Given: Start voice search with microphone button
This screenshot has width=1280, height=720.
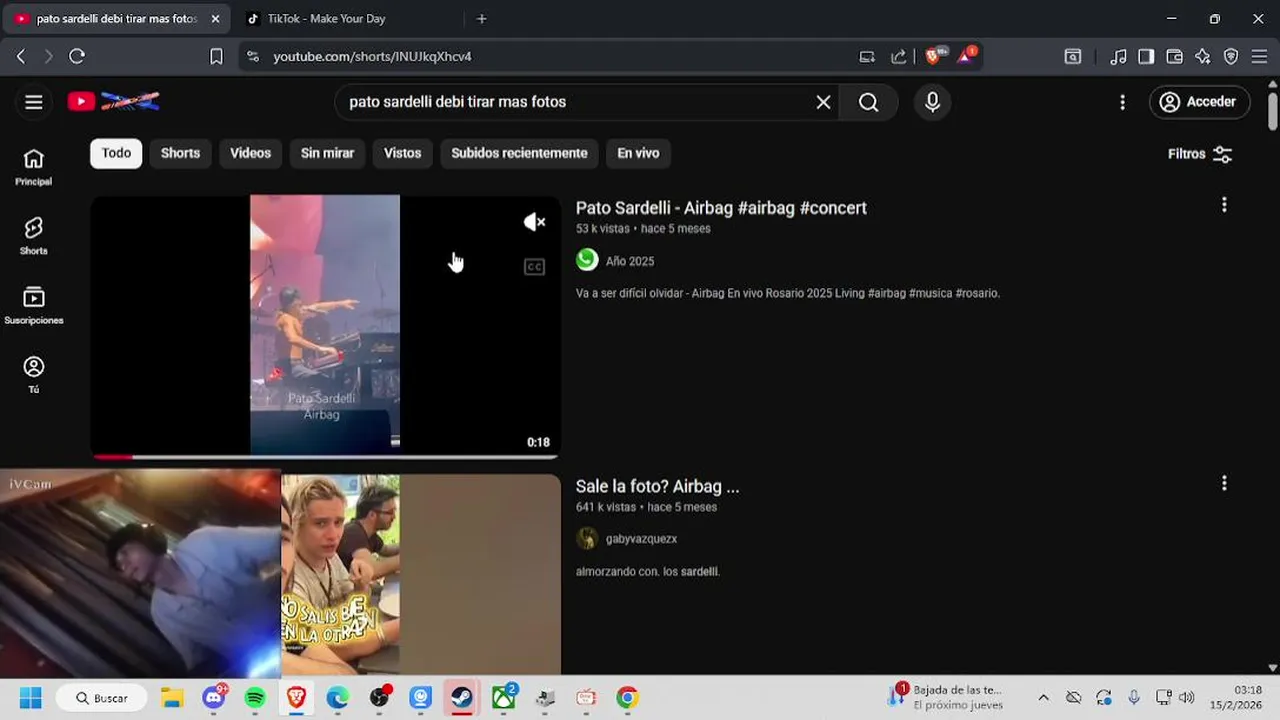Looking at the screenshot, I should coord(932,102).
